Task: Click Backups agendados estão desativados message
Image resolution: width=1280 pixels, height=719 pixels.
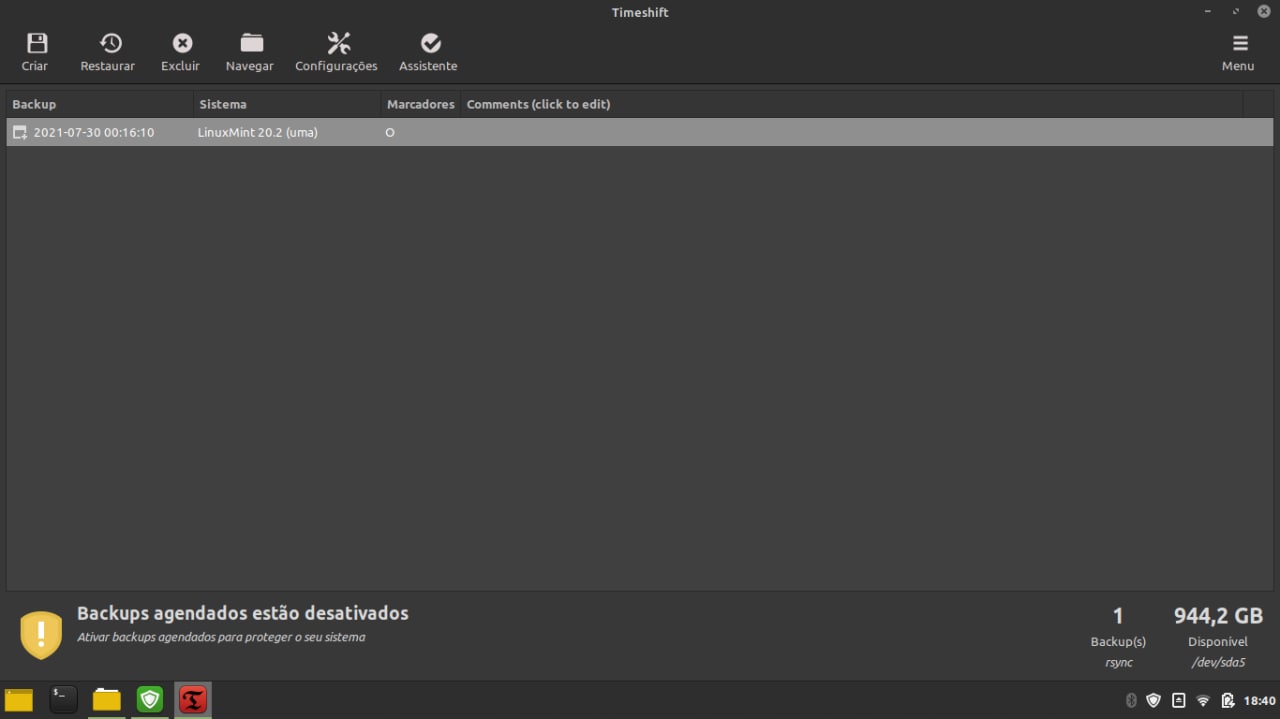Action: [243, 613]
